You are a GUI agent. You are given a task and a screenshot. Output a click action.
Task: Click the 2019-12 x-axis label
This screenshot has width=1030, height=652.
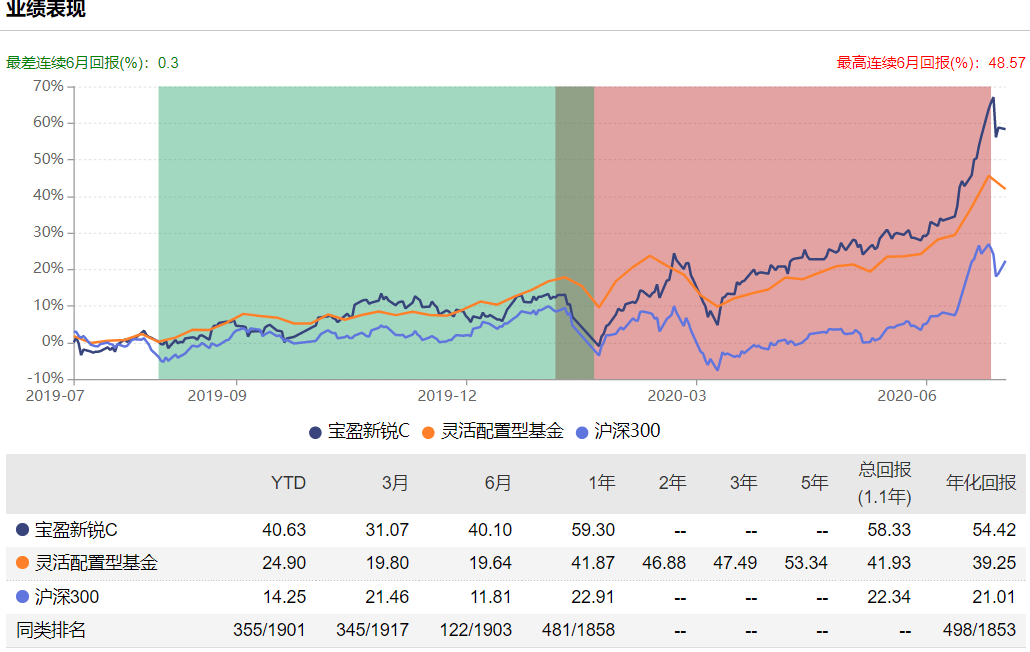point(447,396)
